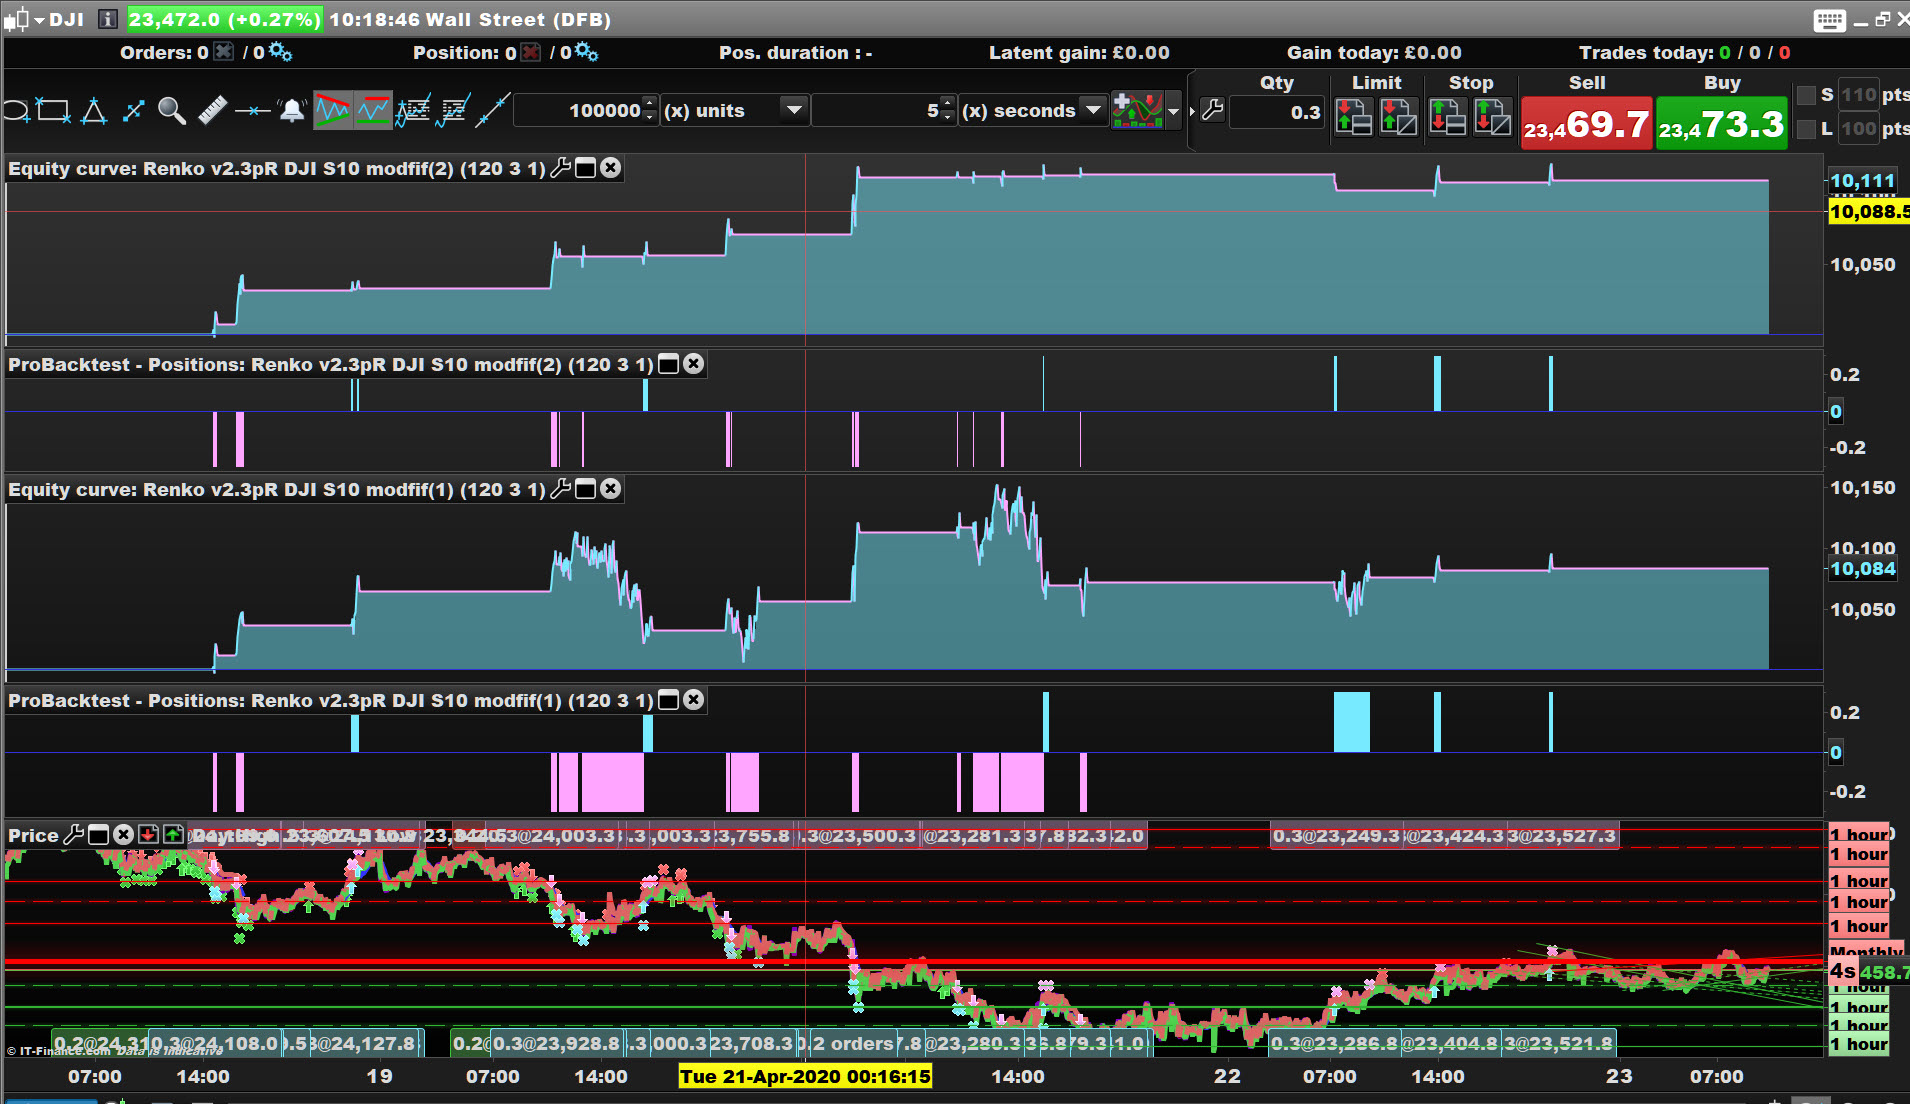
Task: Open the (x) seconds timeframe dropdown
Action: point(1093,110)
